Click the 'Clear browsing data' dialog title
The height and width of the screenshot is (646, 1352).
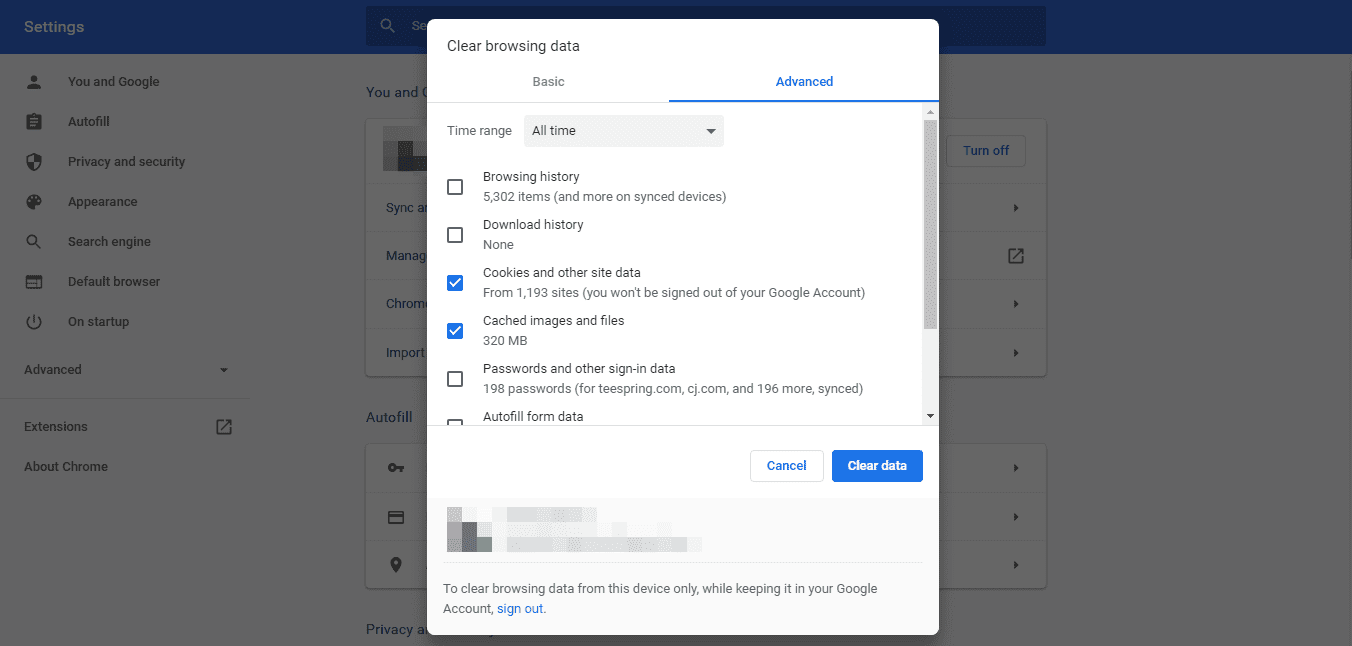coord(513,46)
